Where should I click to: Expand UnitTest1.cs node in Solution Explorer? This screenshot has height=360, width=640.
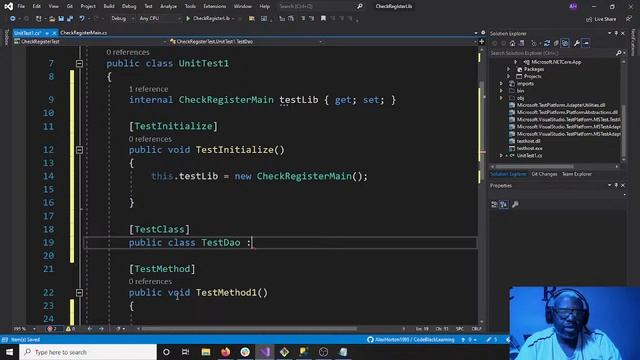tap(501, 156)
